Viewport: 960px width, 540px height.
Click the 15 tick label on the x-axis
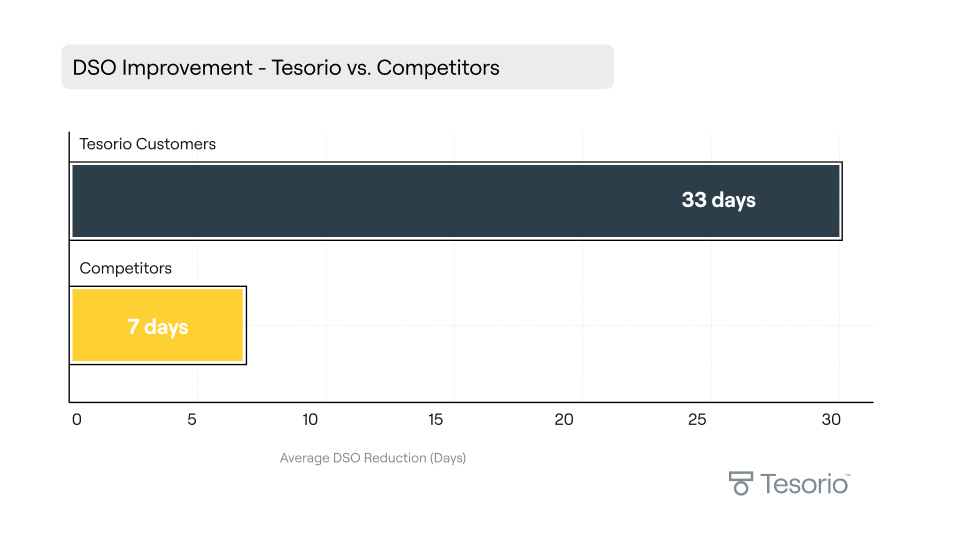[x=435, y=420]
